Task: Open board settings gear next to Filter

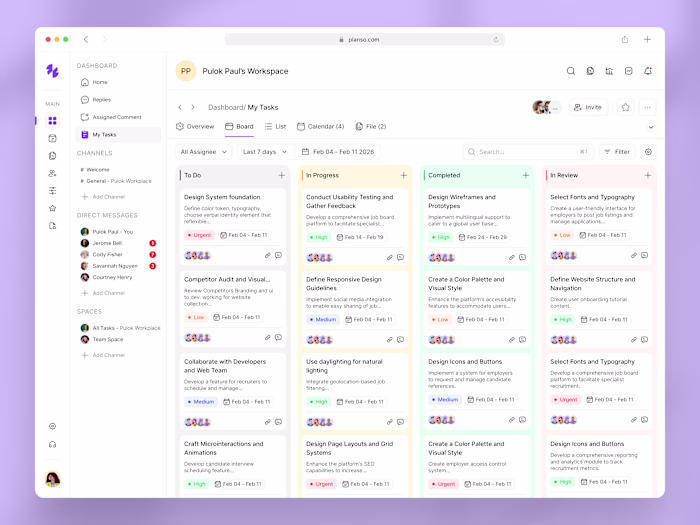Action: coord(648,152)
